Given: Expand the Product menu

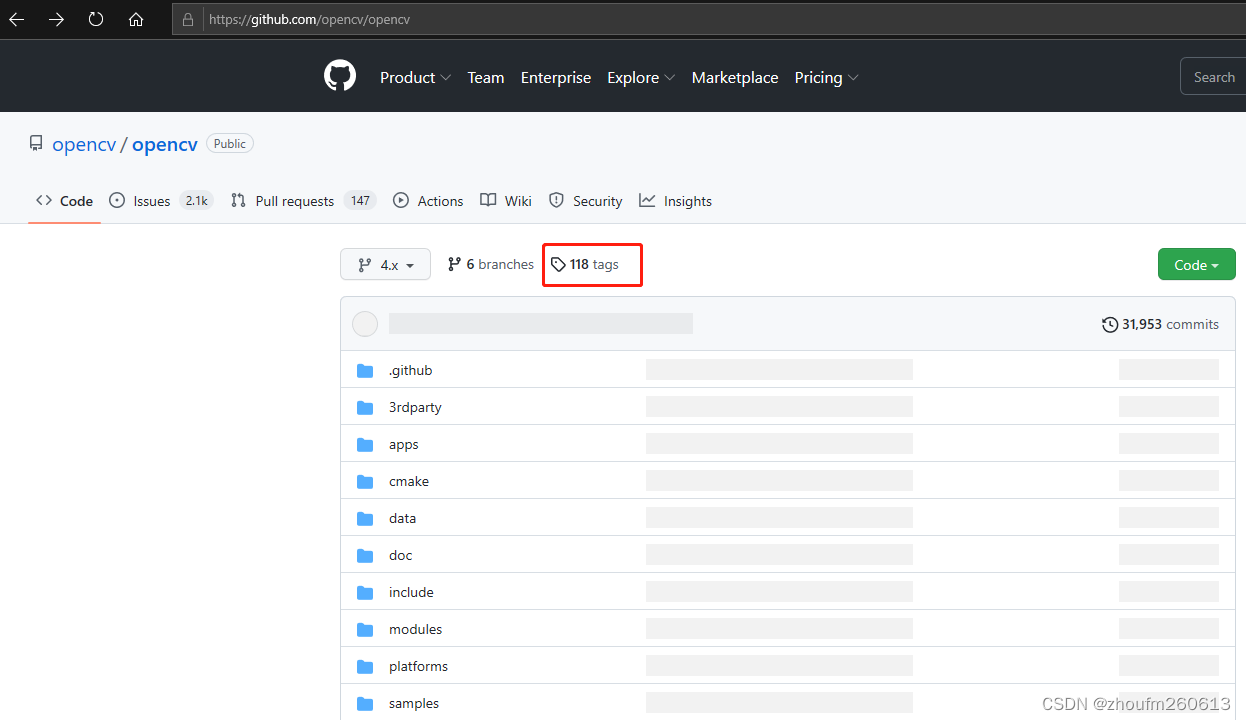Looking at the screenshot, I should click(x=415, y=77).
